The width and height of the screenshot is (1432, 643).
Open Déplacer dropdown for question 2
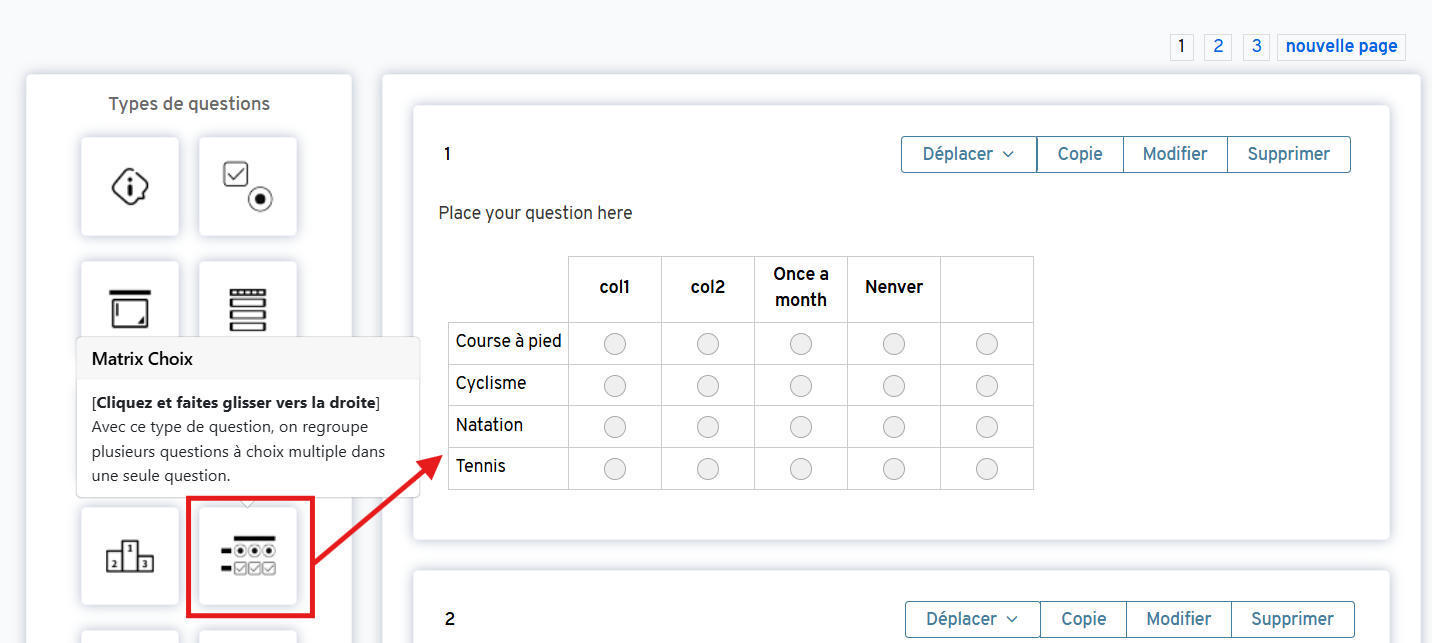click(972, 619)
